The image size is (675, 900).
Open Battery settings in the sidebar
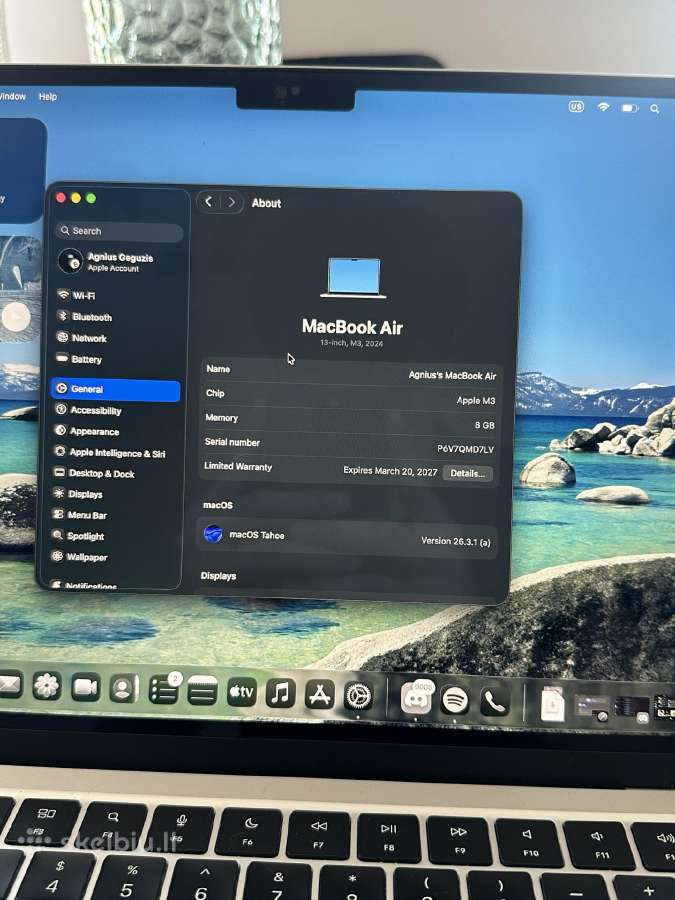click(79, 359)
